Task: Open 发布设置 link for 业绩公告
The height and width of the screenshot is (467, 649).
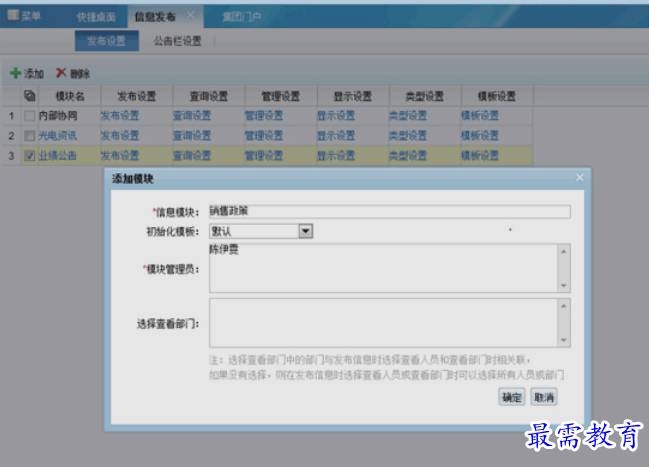Action: [120, 156]
